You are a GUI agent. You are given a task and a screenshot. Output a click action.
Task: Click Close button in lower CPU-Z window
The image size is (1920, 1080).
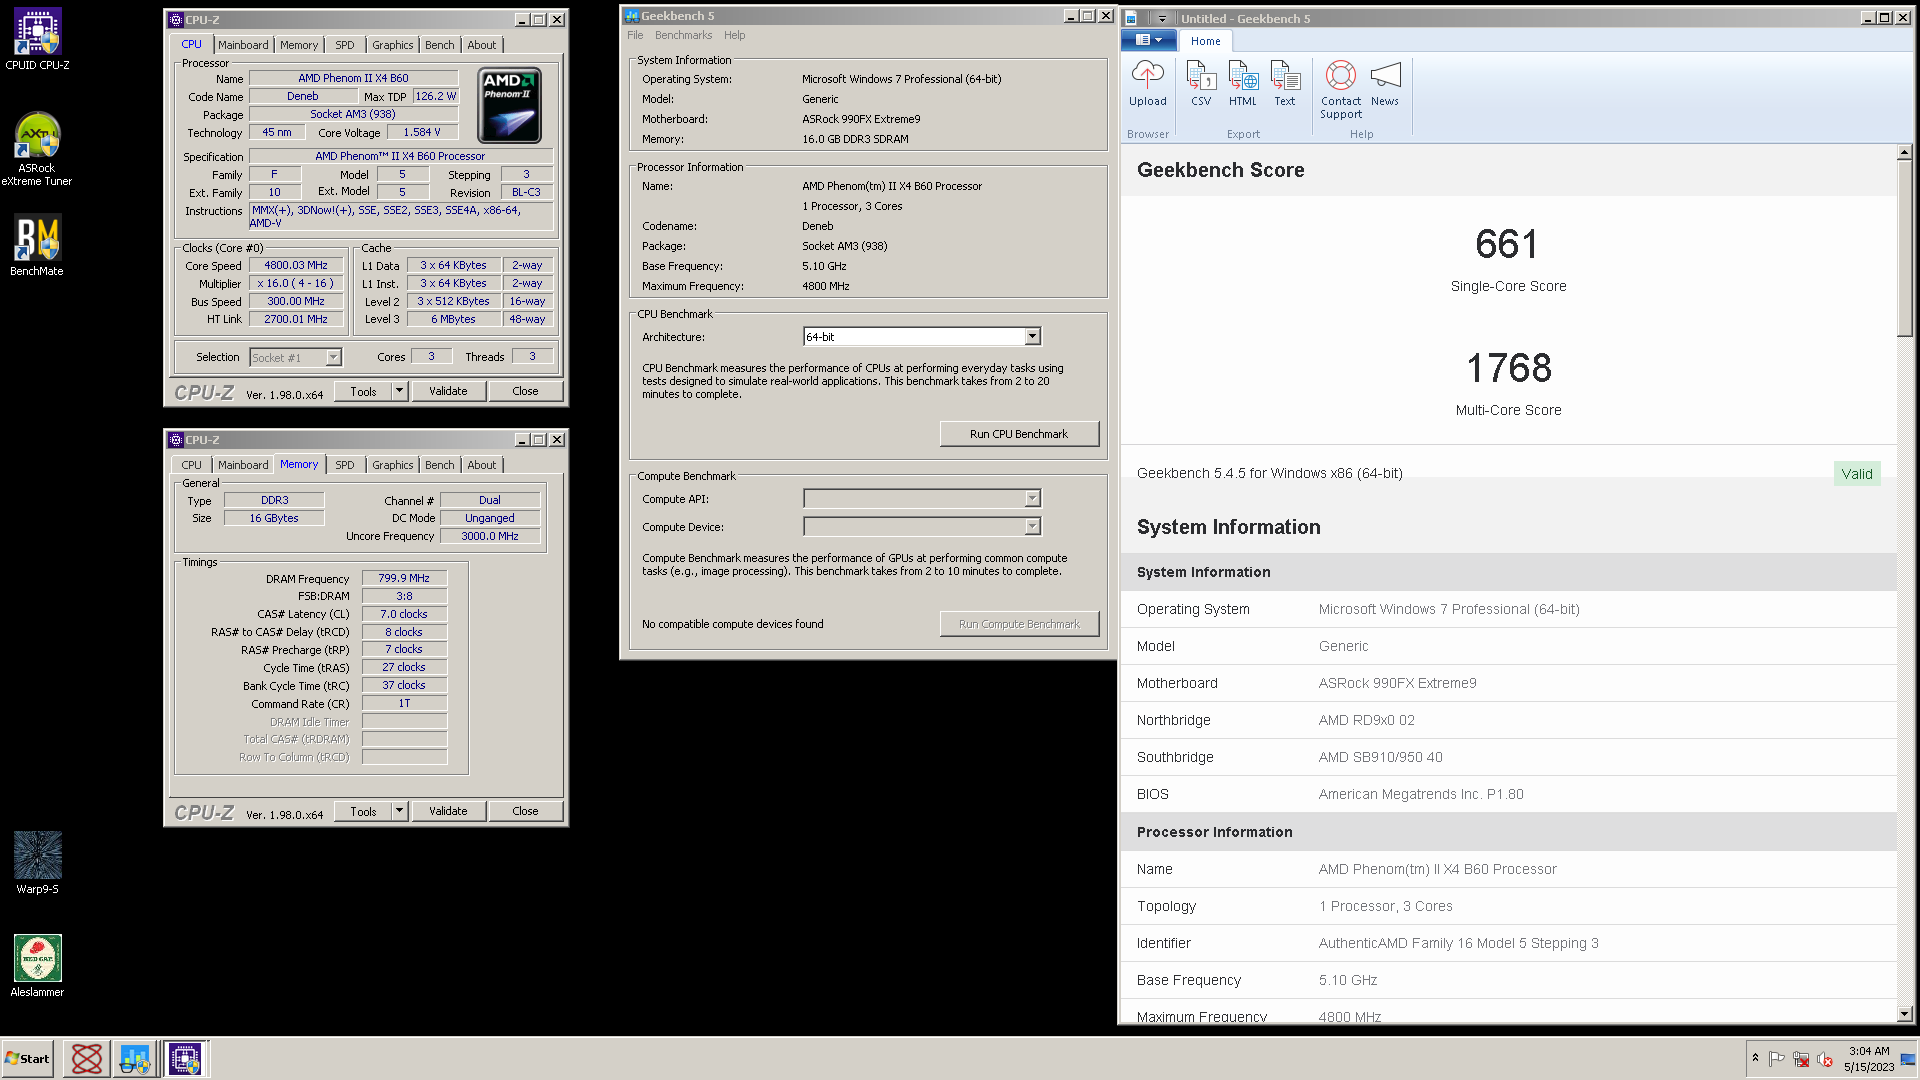tap(525, 811)
